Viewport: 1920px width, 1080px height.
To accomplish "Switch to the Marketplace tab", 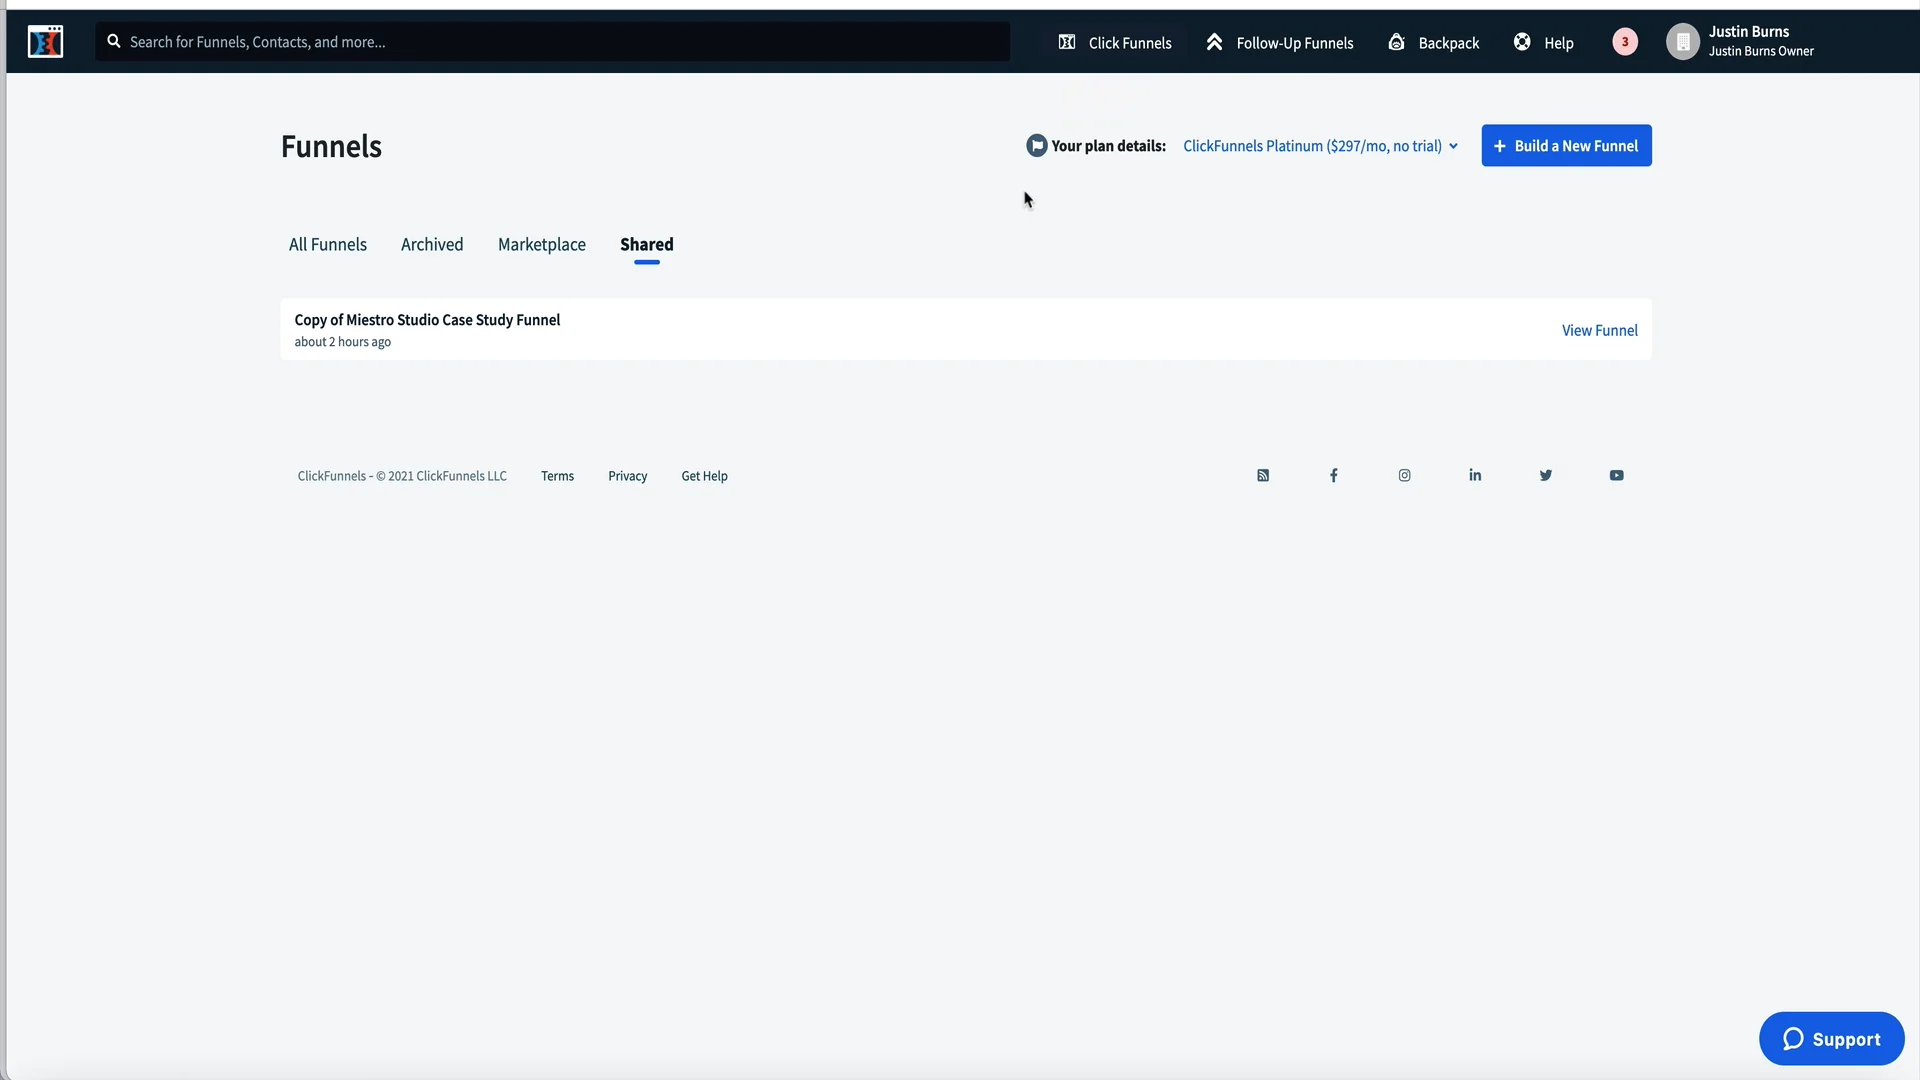I will [x=542, y=245].
